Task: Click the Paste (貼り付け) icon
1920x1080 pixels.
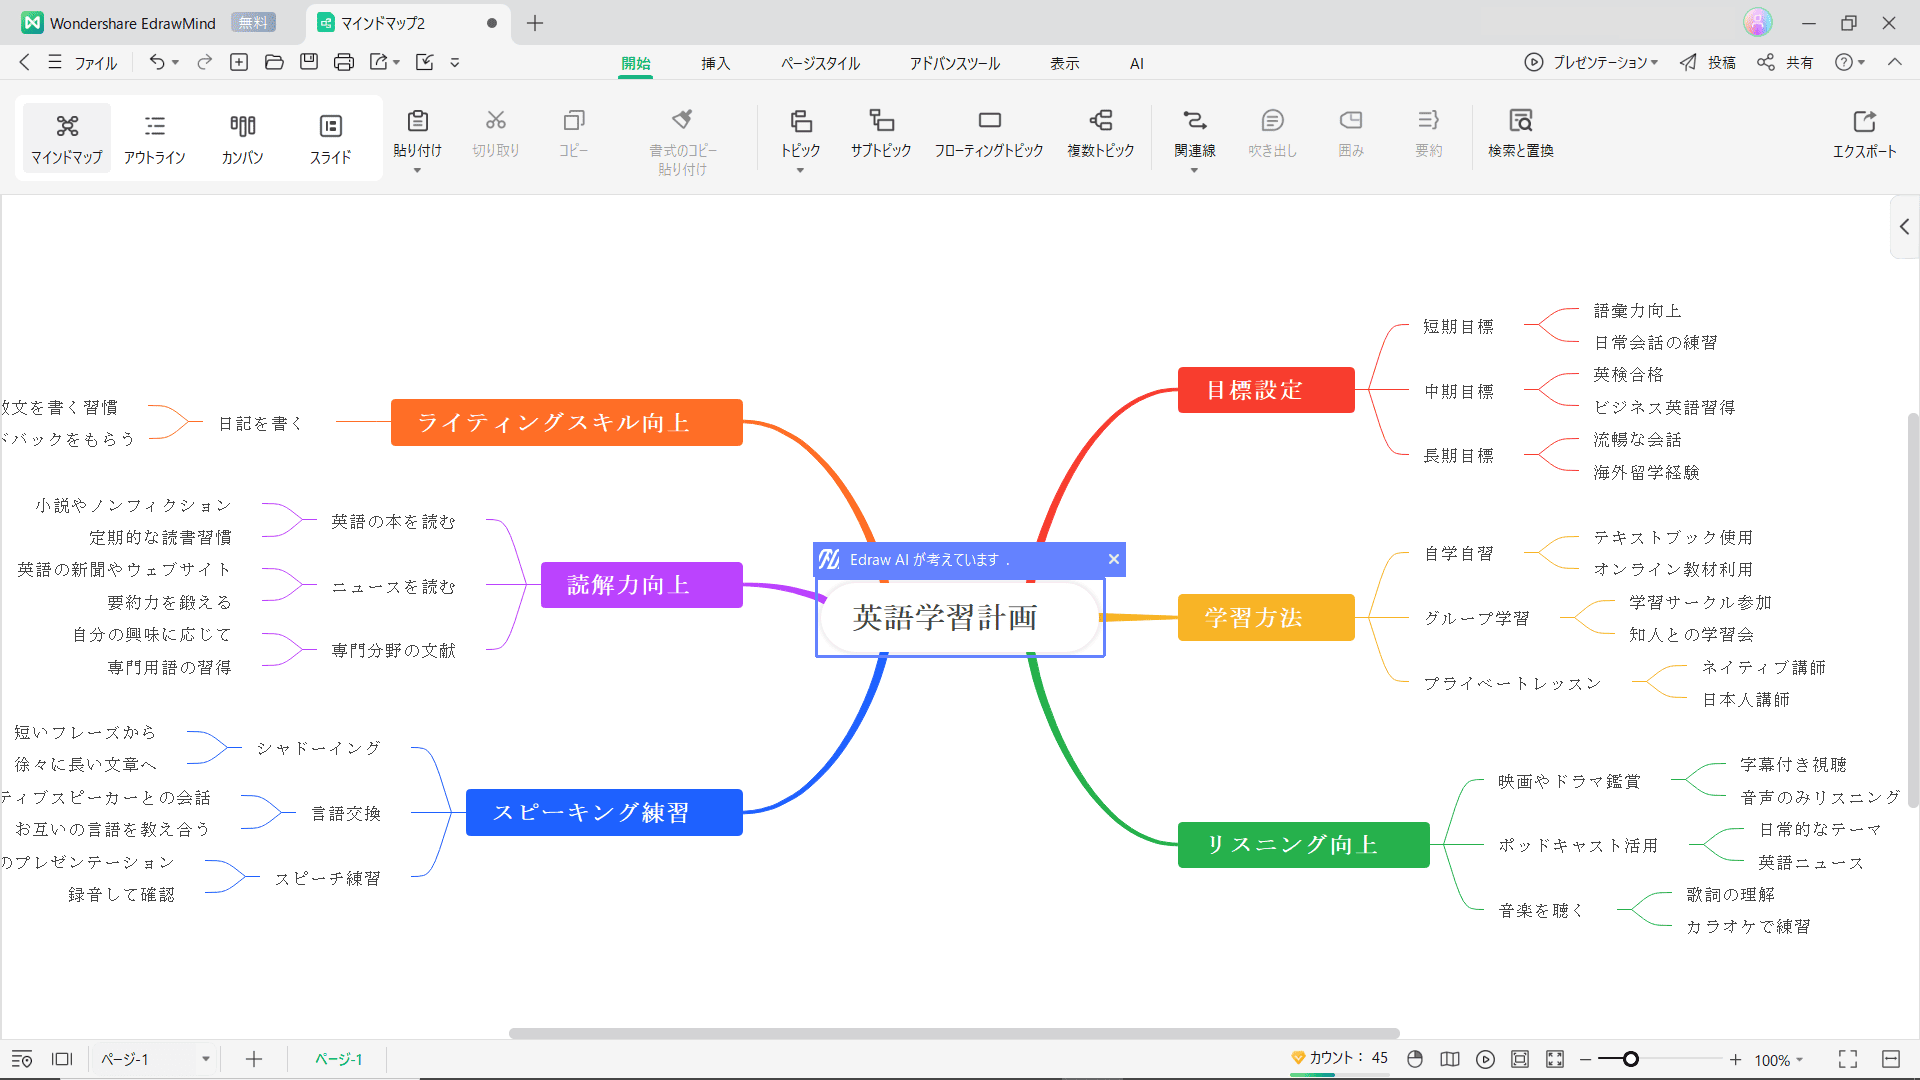Action: point(417,121)
